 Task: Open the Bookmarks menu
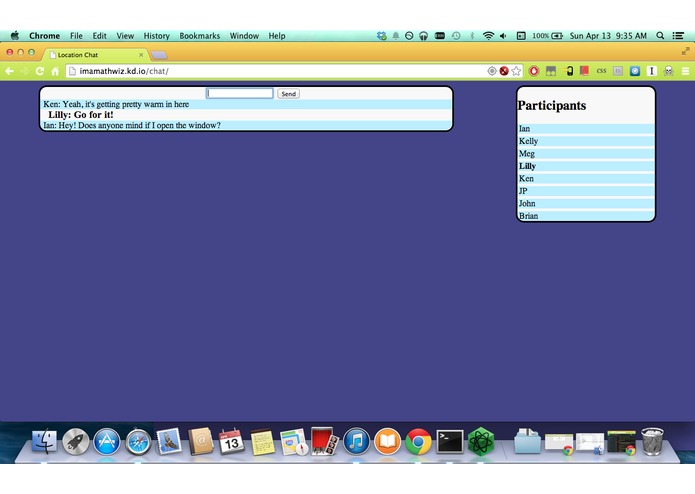(x=199, y=36)
